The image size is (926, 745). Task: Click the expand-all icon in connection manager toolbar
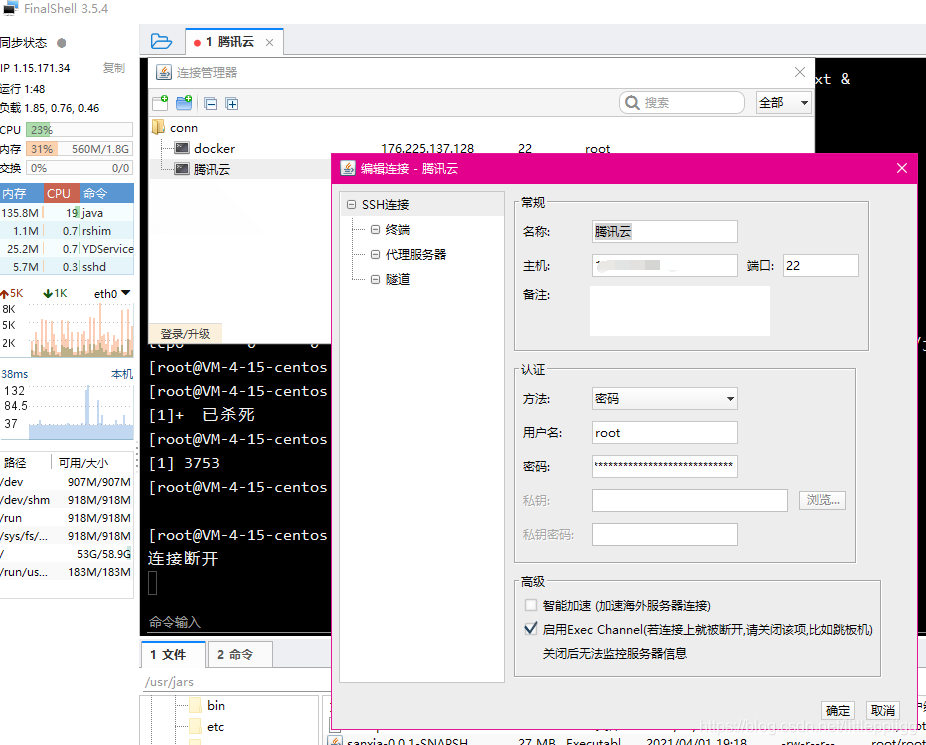tap(231, 103)
